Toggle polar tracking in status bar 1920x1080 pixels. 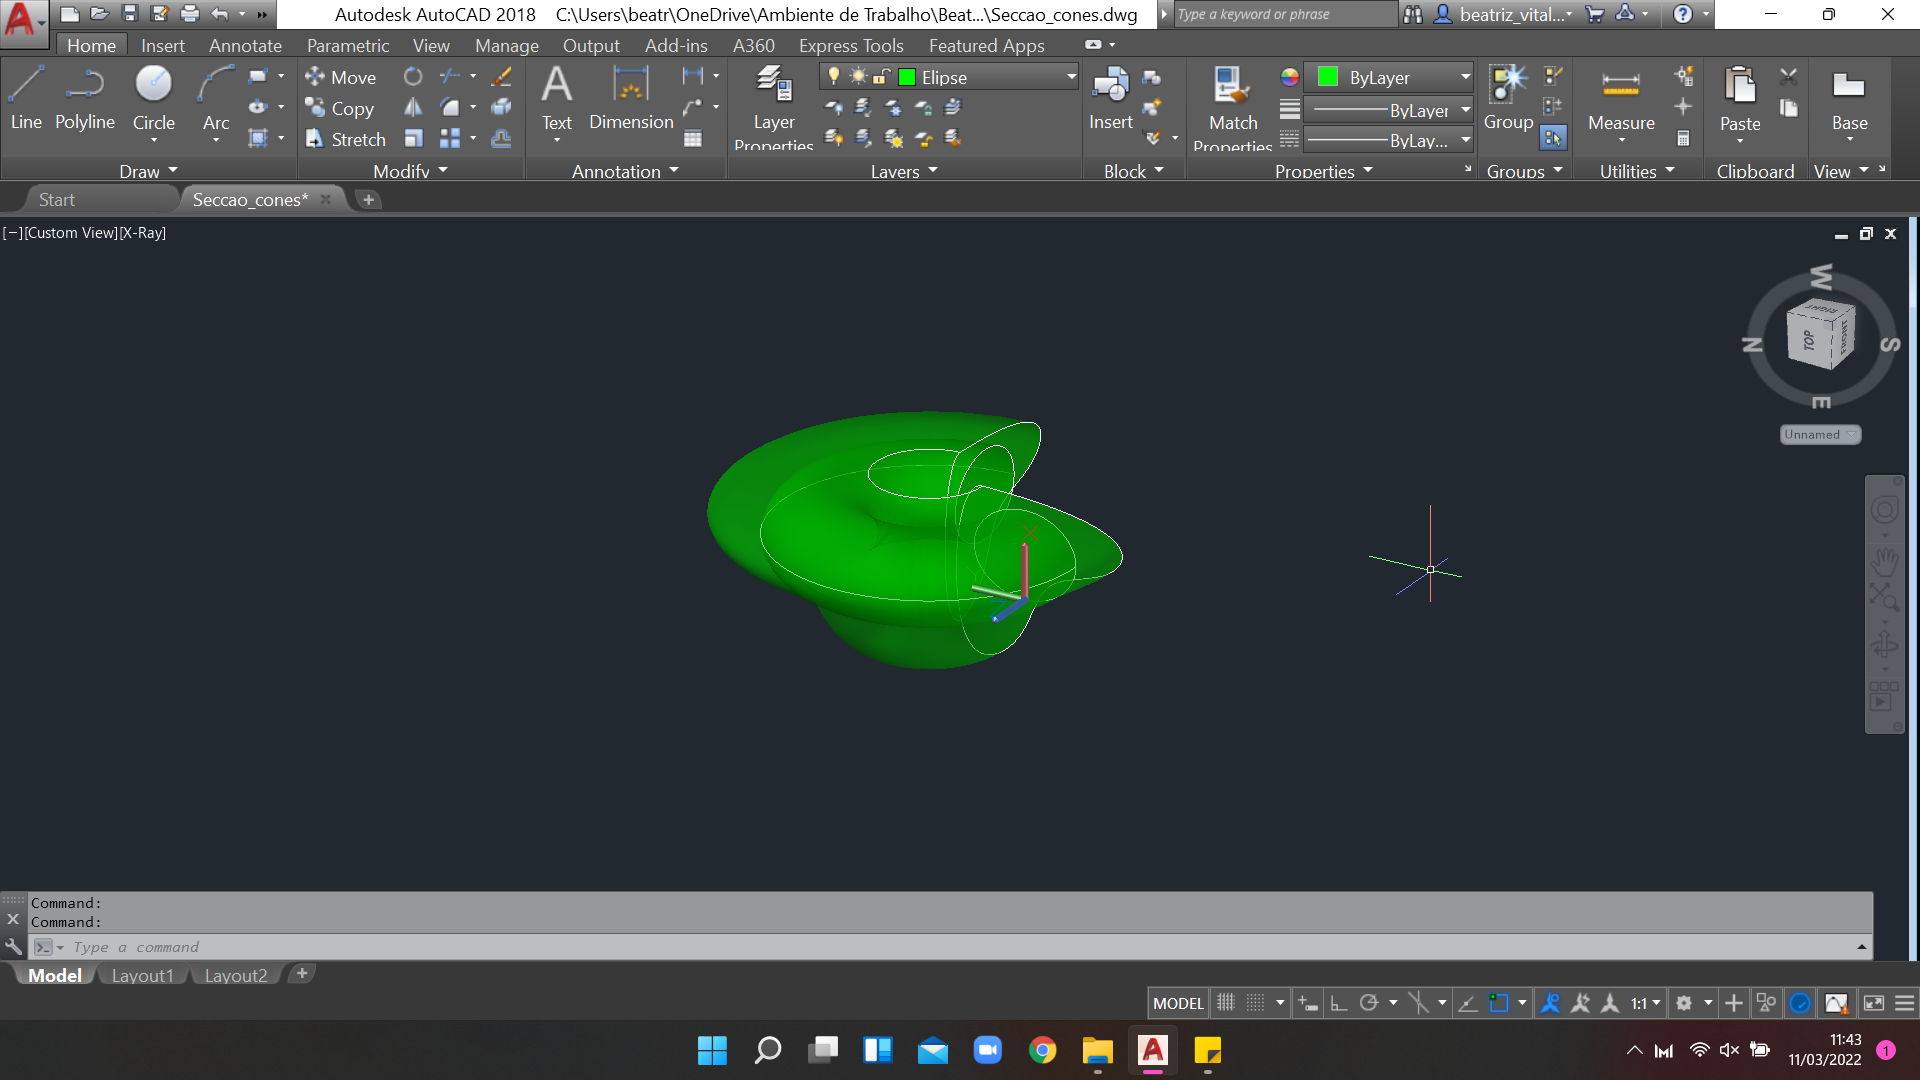point(1369,1002)
